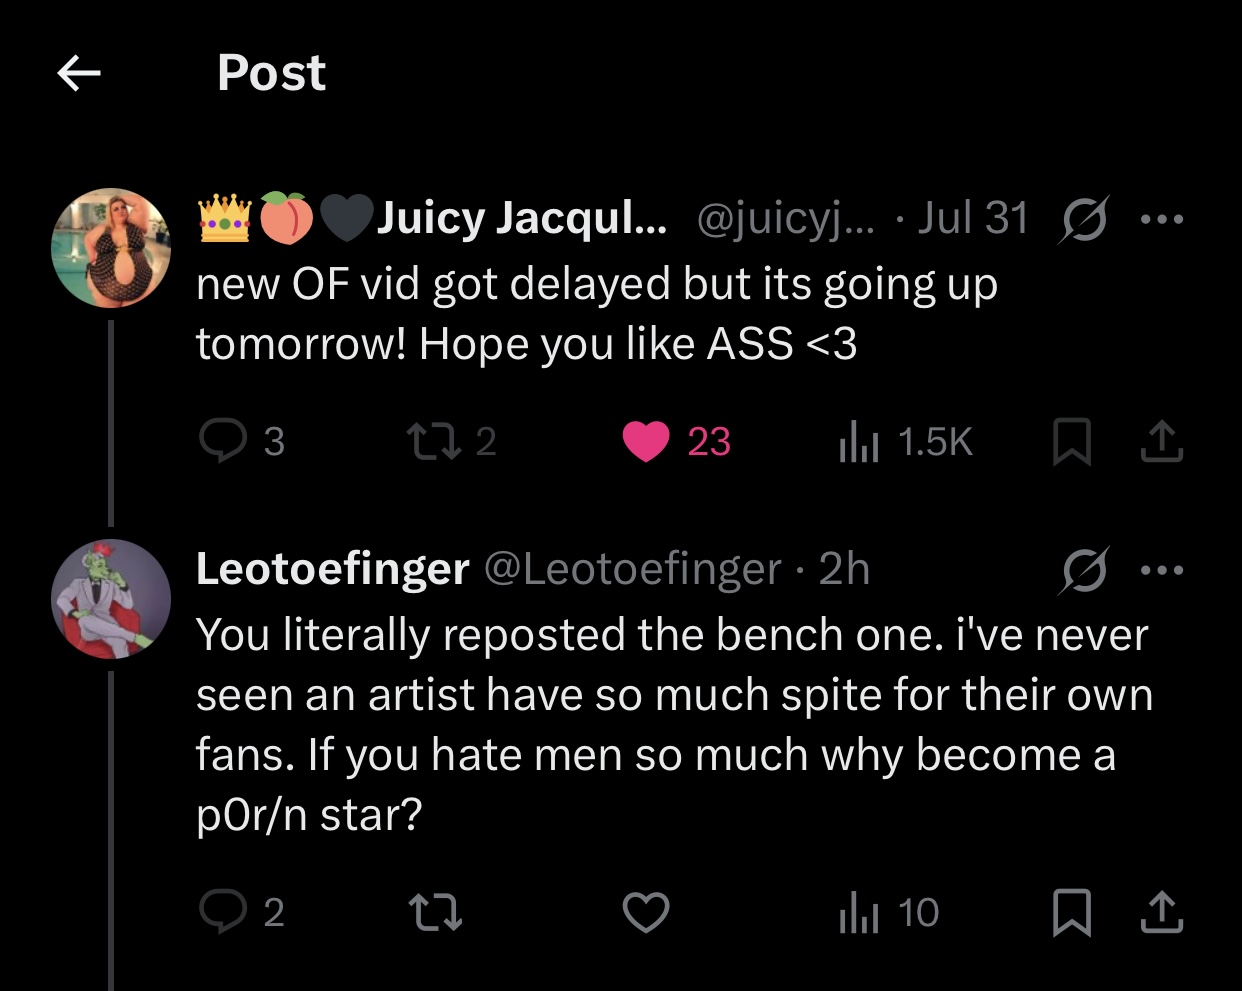Visit the @Leotoefinger handle link

[x=633, y=569]
